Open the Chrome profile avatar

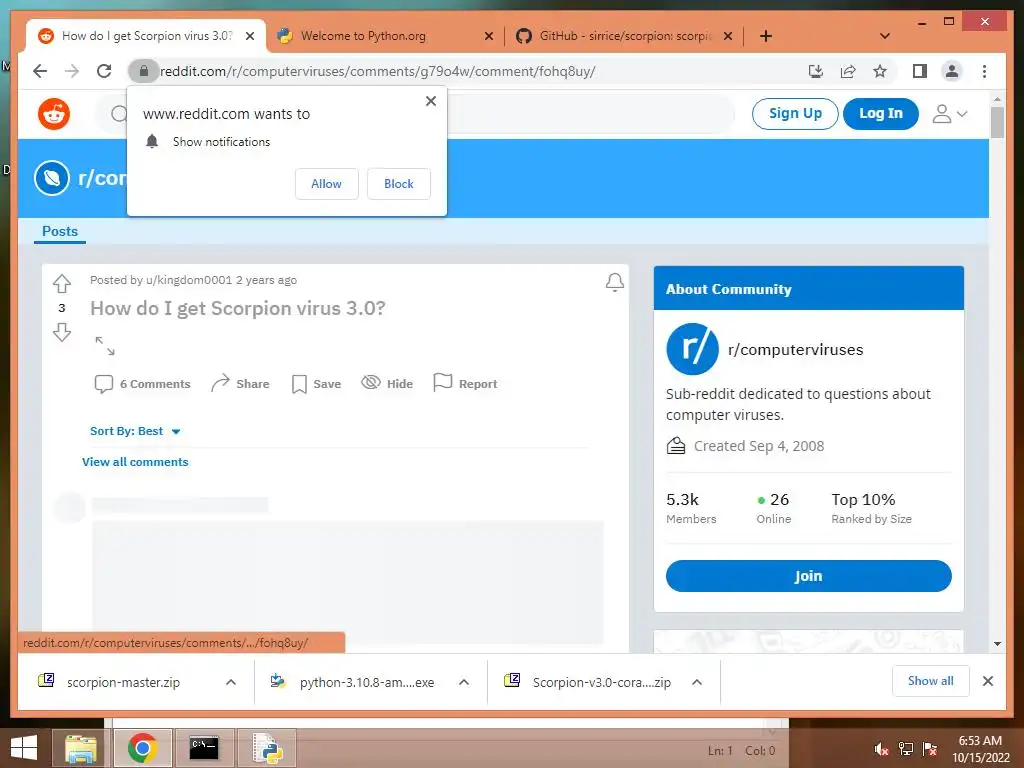pyautogui.click(x=952, y=71)
